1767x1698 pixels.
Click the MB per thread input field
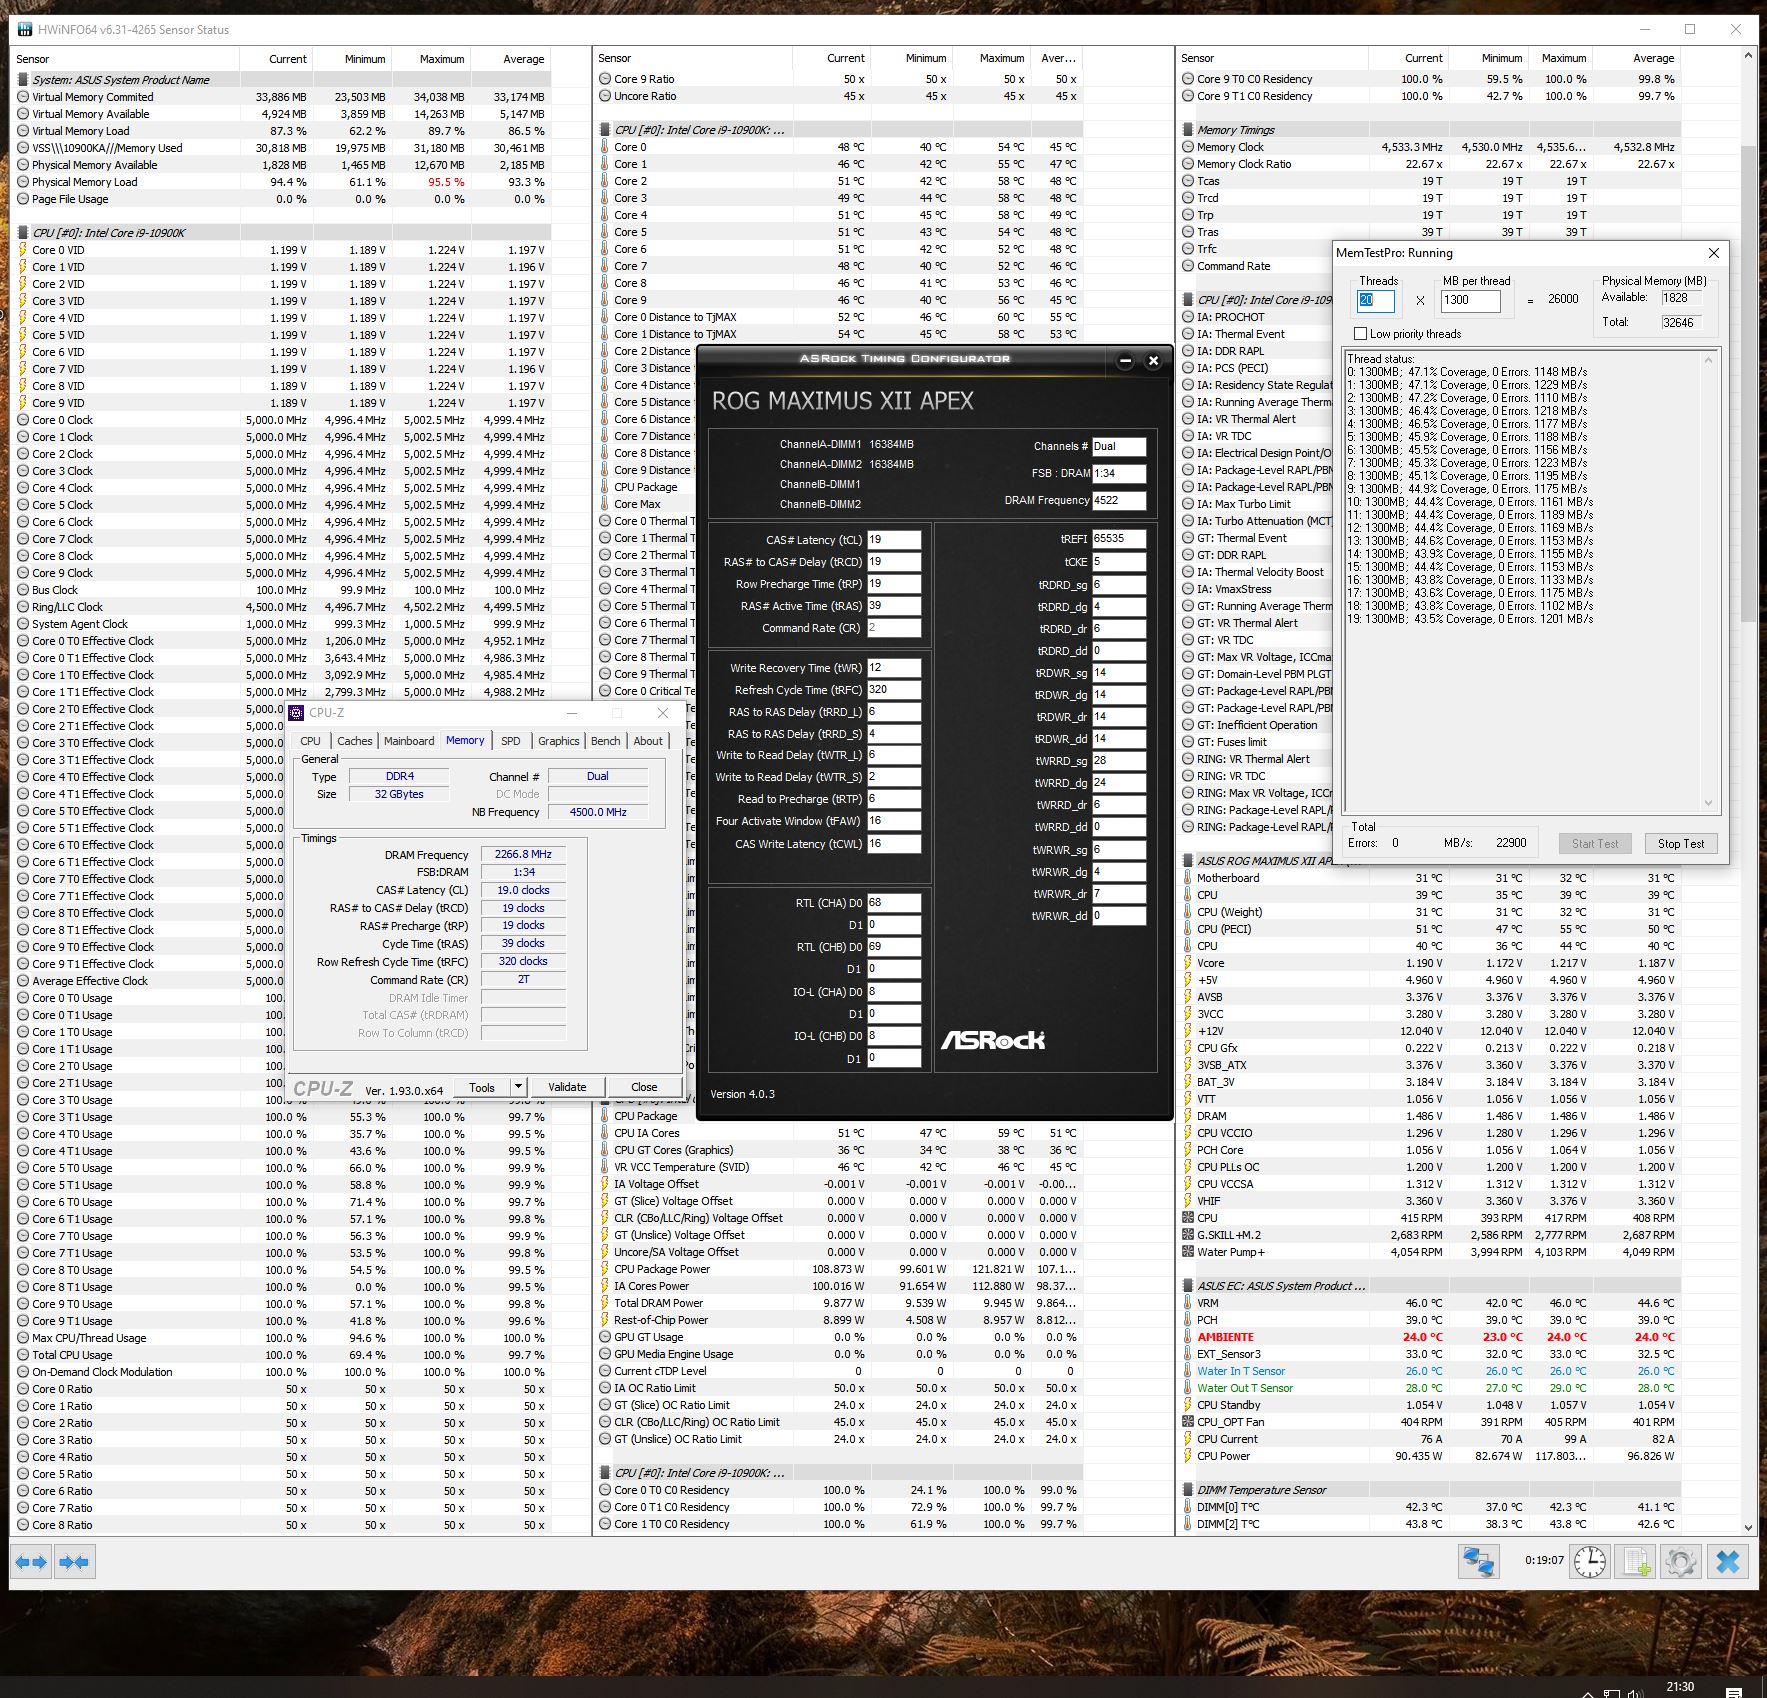pyautogui.click(x=1470, y=300)
